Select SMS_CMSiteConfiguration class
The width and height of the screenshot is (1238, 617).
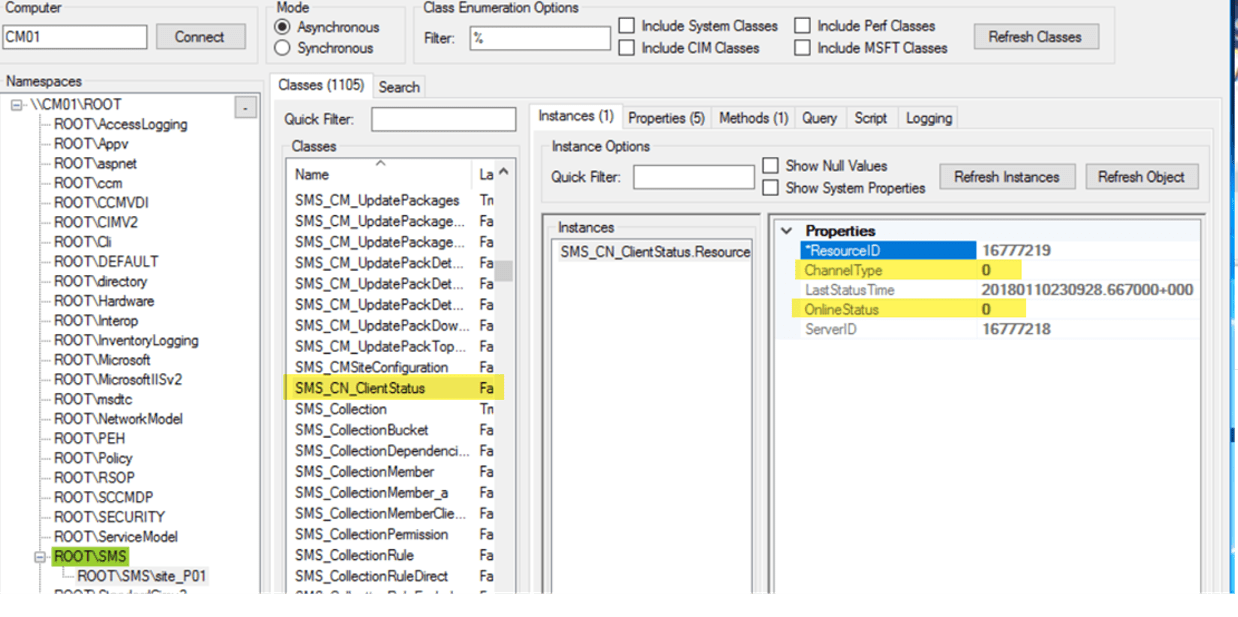coord(372,367)
